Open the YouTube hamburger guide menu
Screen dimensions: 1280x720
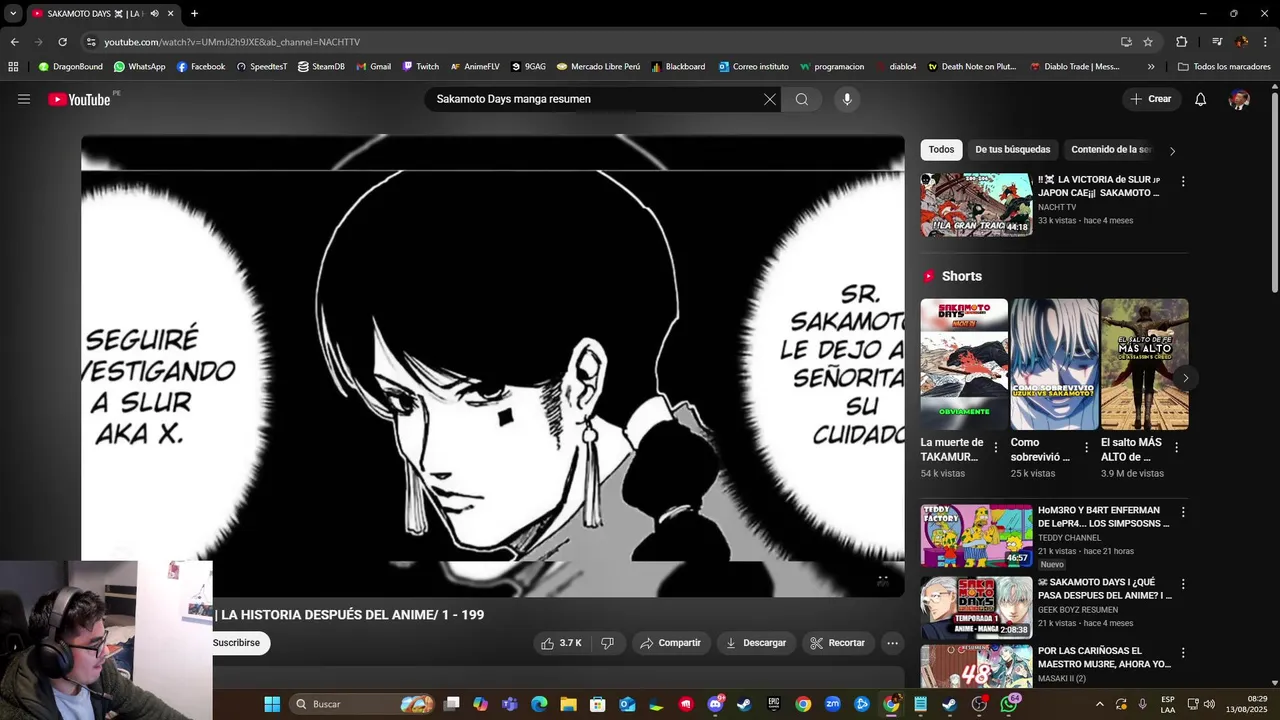24,99
